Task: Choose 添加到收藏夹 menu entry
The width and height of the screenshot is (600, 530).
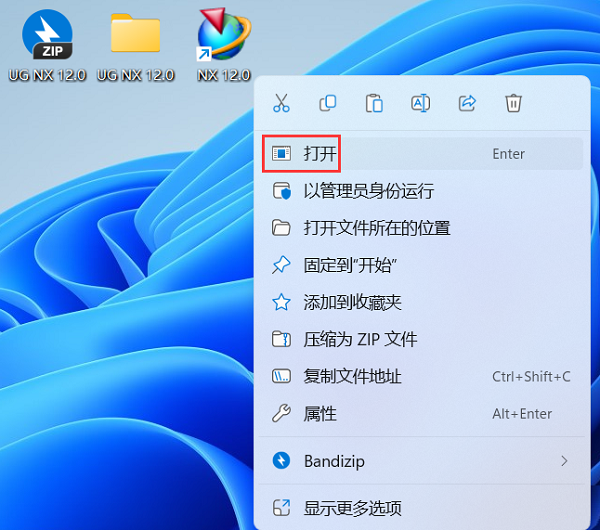Action: [x=422, y=302]
